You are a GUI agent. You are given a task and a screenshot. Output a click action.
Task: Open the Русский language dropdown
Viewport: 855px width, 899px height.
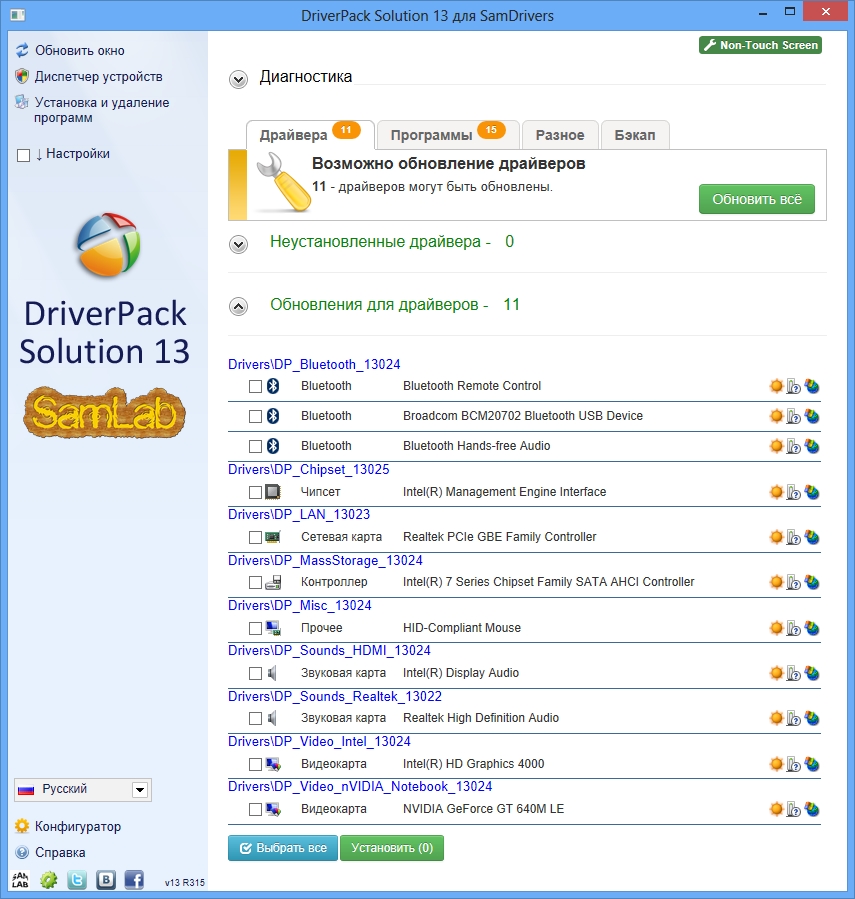(x=141, y=790)
